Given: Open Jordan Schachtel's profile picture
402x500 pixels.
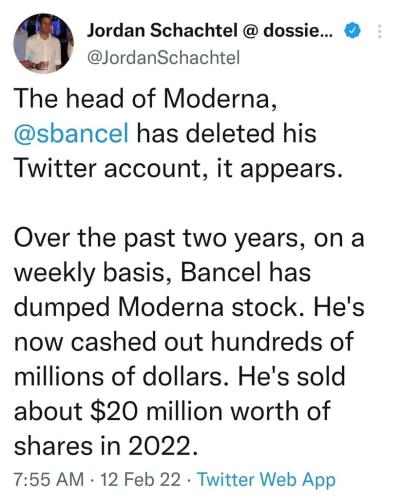Looking at the screenshot, I should pos(43,44).
